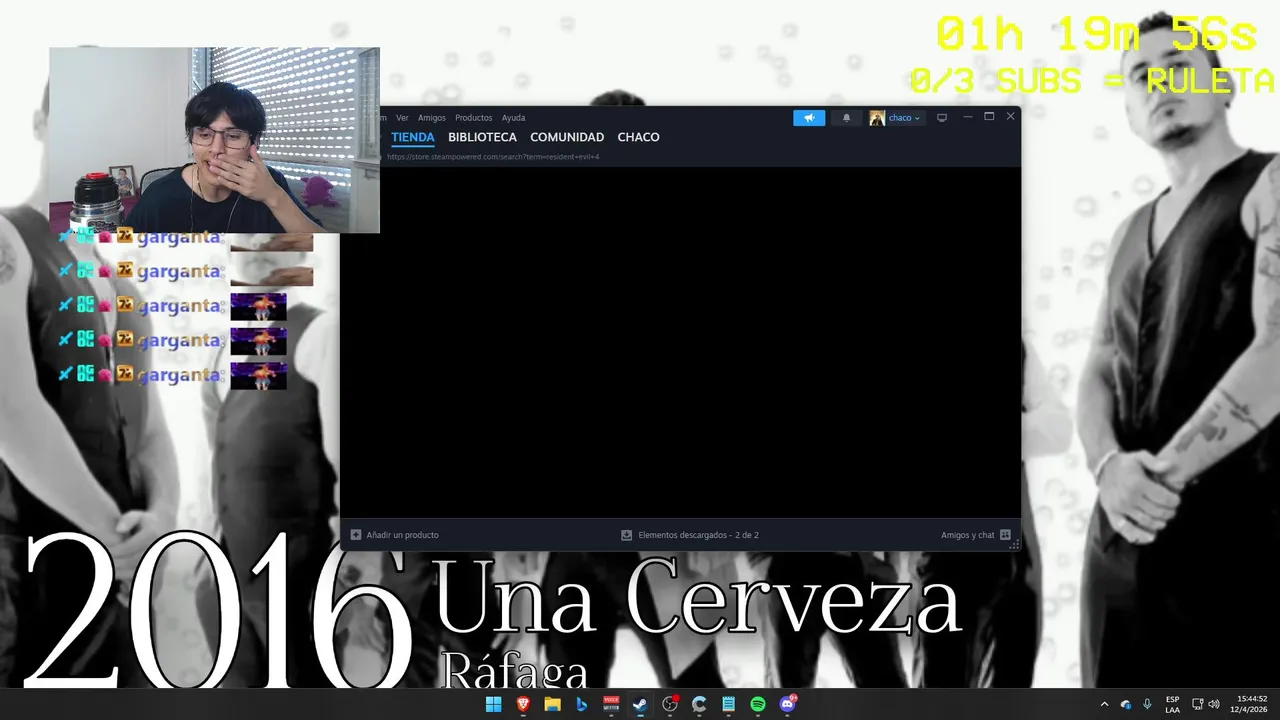This screenshot has width=1280, height=720.
Task: Open Elementos descargados downloads status
Action: click(x=698, y=535)
